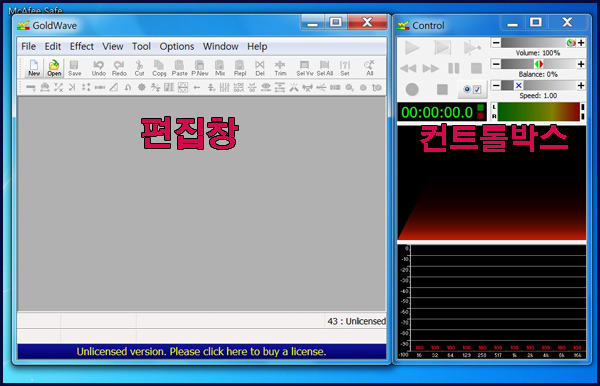600x386 pixels.
Task: Click the frequency spectrum graph in Control
Action: coord(492,301)
